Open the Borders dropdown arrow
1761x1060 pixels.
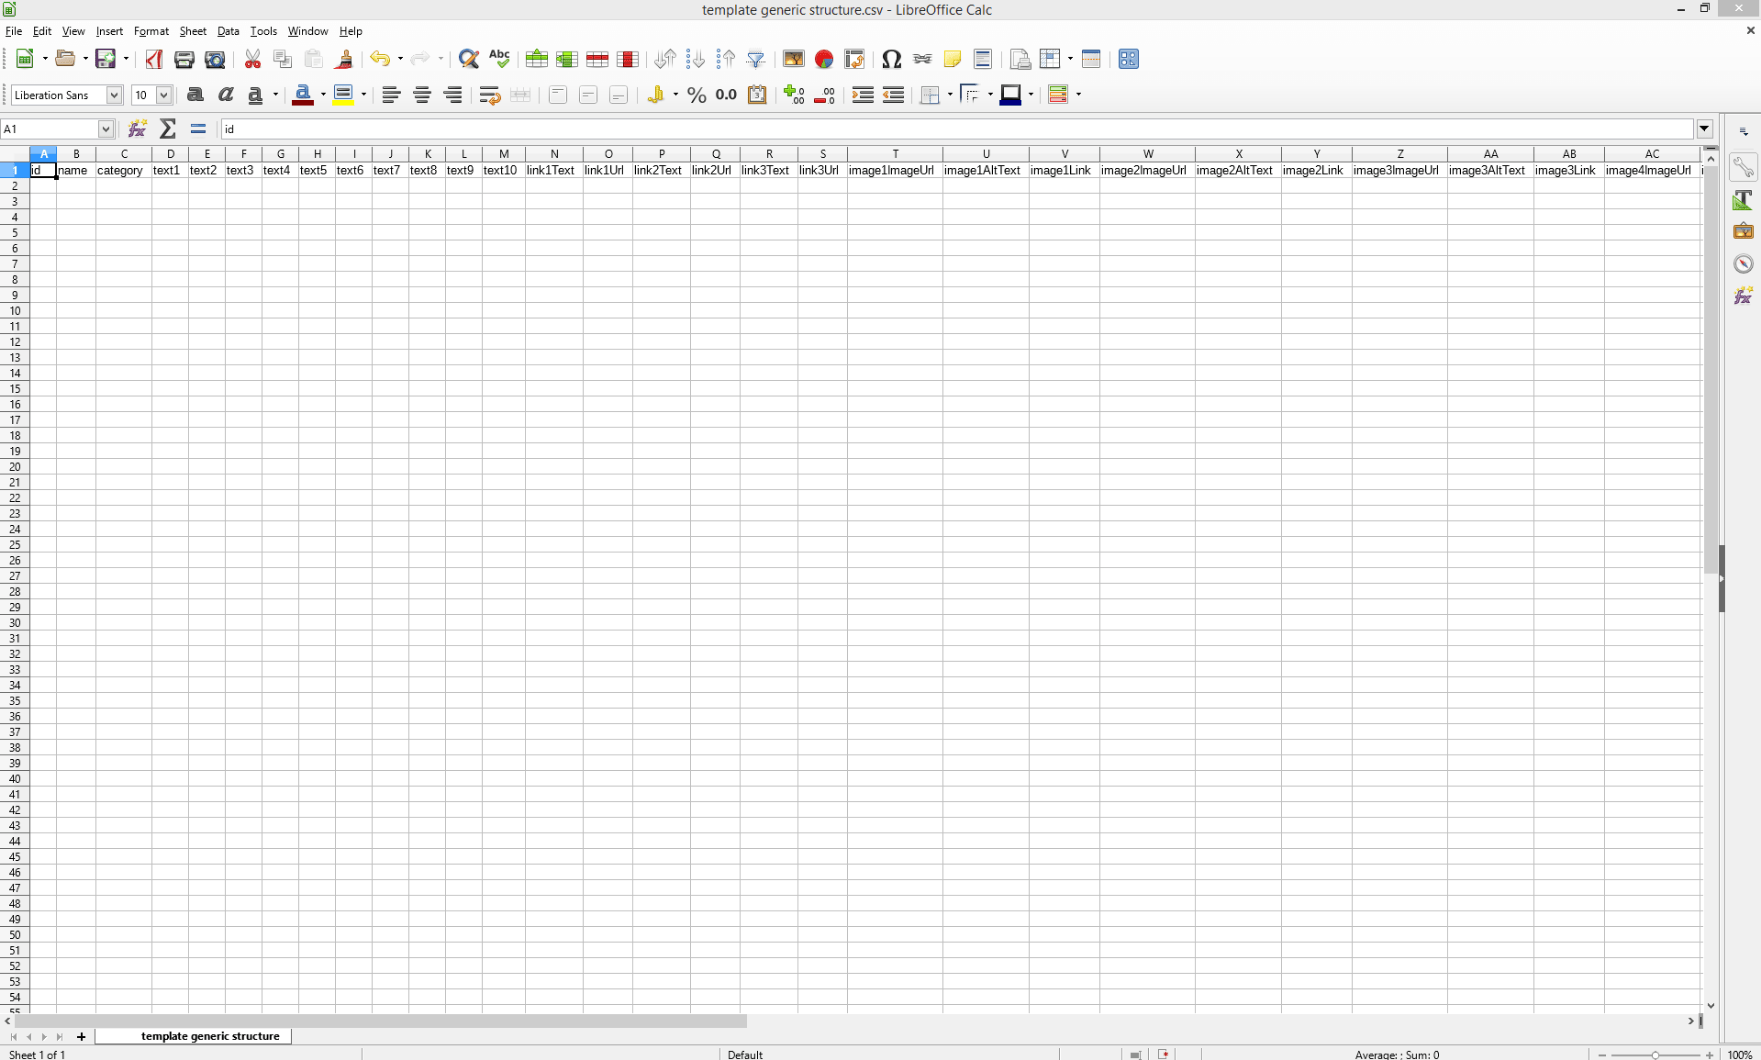[950, 95]
